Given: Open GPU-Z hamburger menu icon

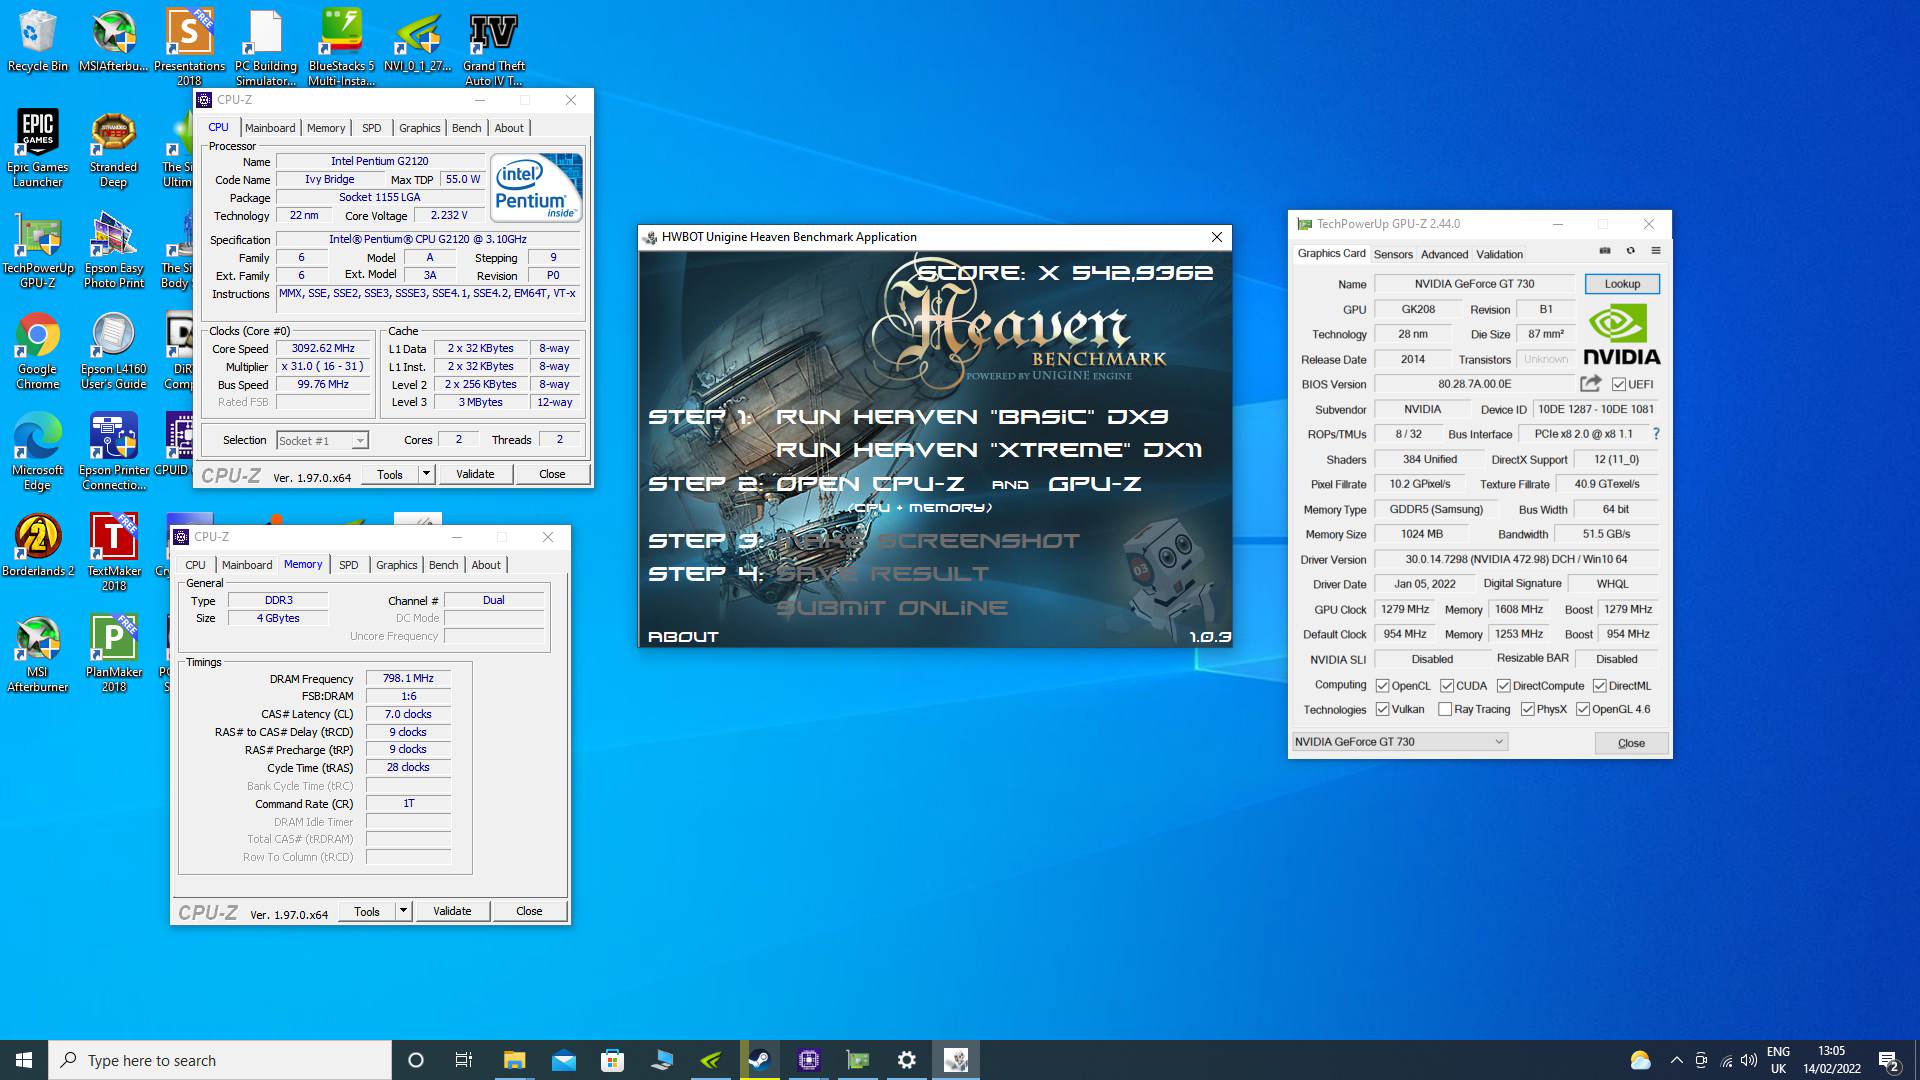Looking at the screenshot, I should [x=1656, y=251].
